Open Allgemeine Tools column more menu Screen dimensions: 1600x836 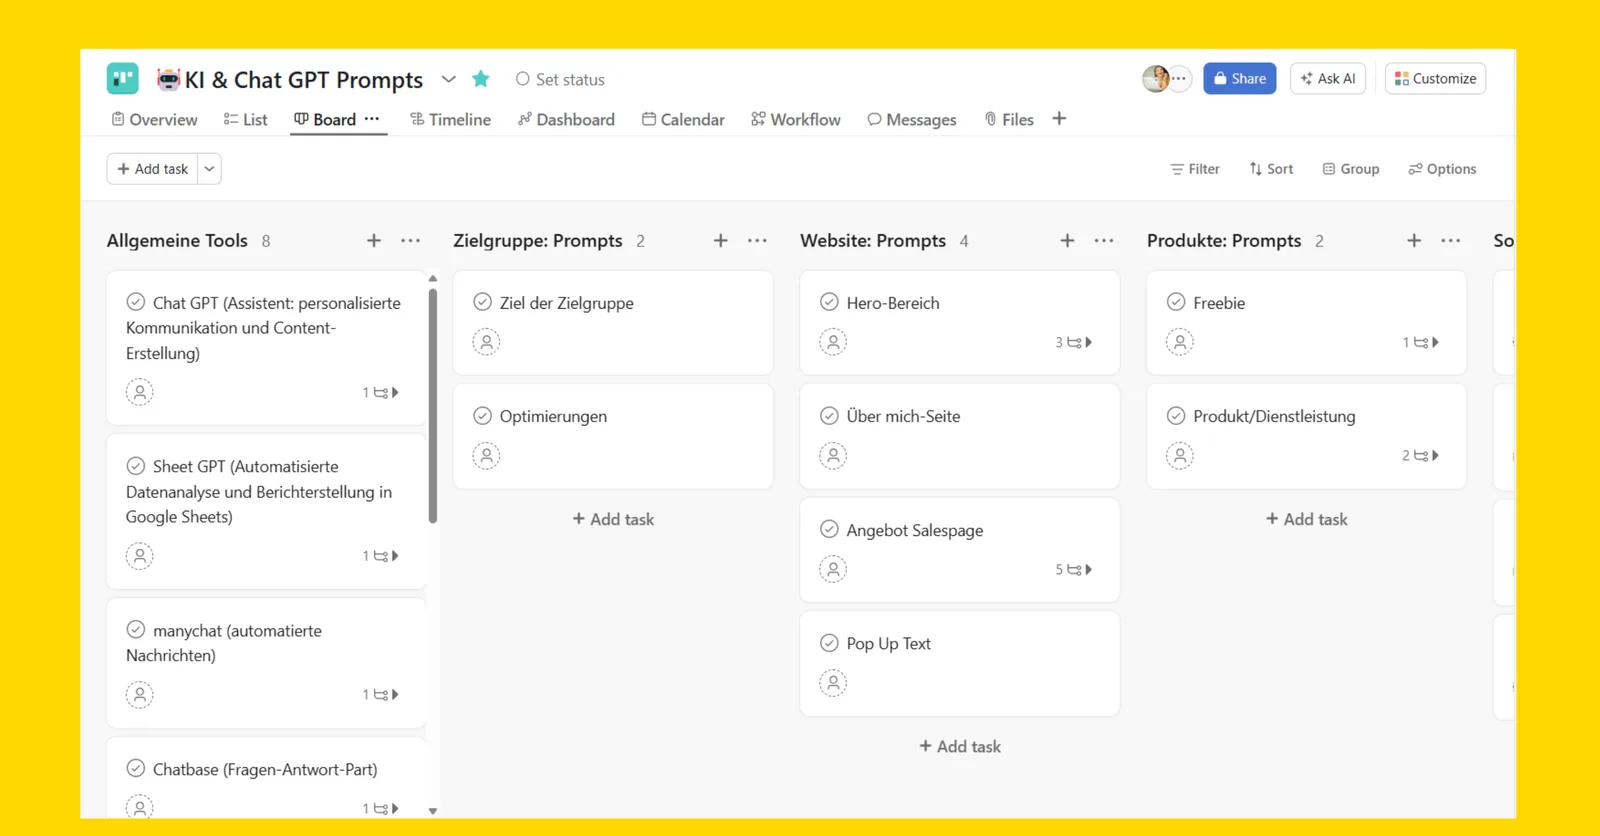click(x=410, y=240)
